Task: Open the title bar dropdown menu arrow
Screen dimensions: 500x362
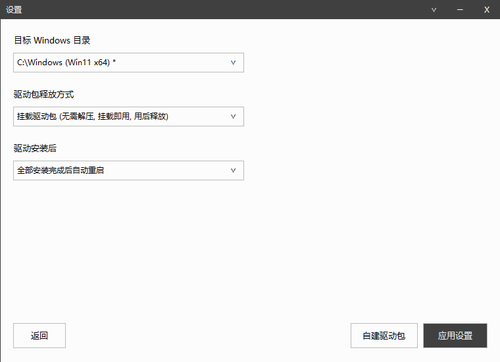Action: click(434, 10)
